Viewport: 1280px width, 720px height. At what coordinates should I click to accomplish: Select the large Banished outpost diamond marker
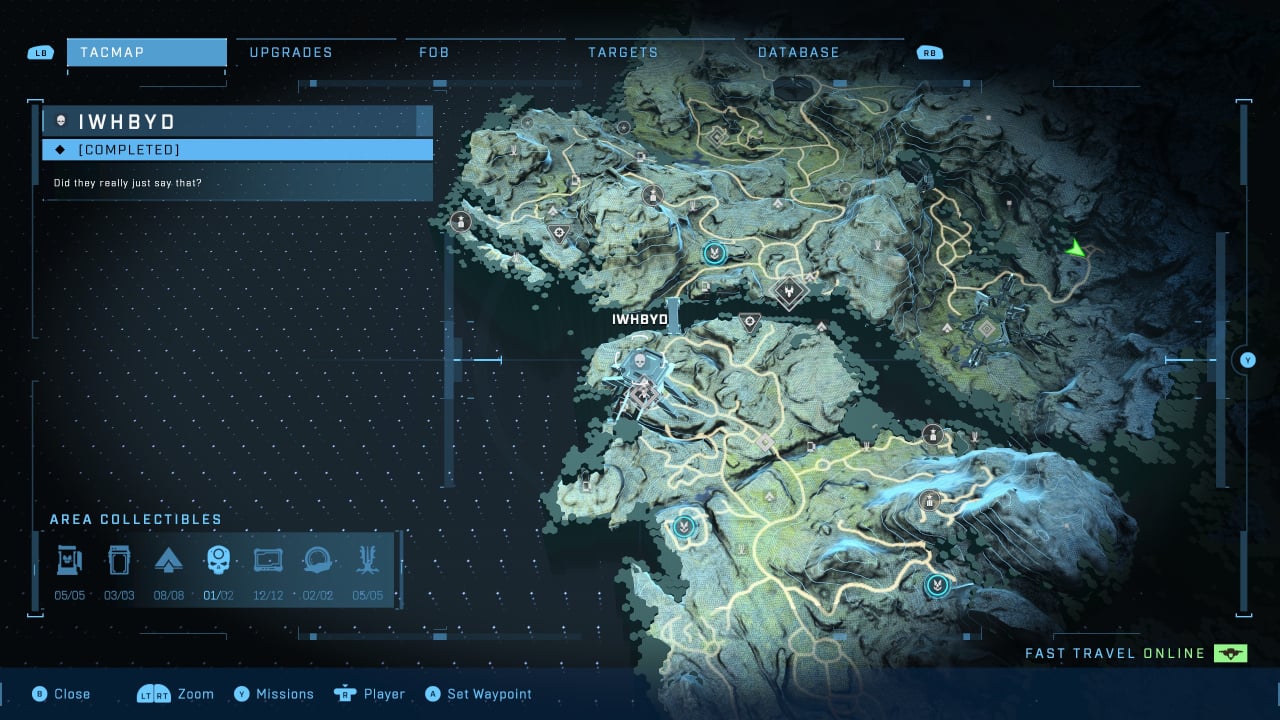coord(790,292)
